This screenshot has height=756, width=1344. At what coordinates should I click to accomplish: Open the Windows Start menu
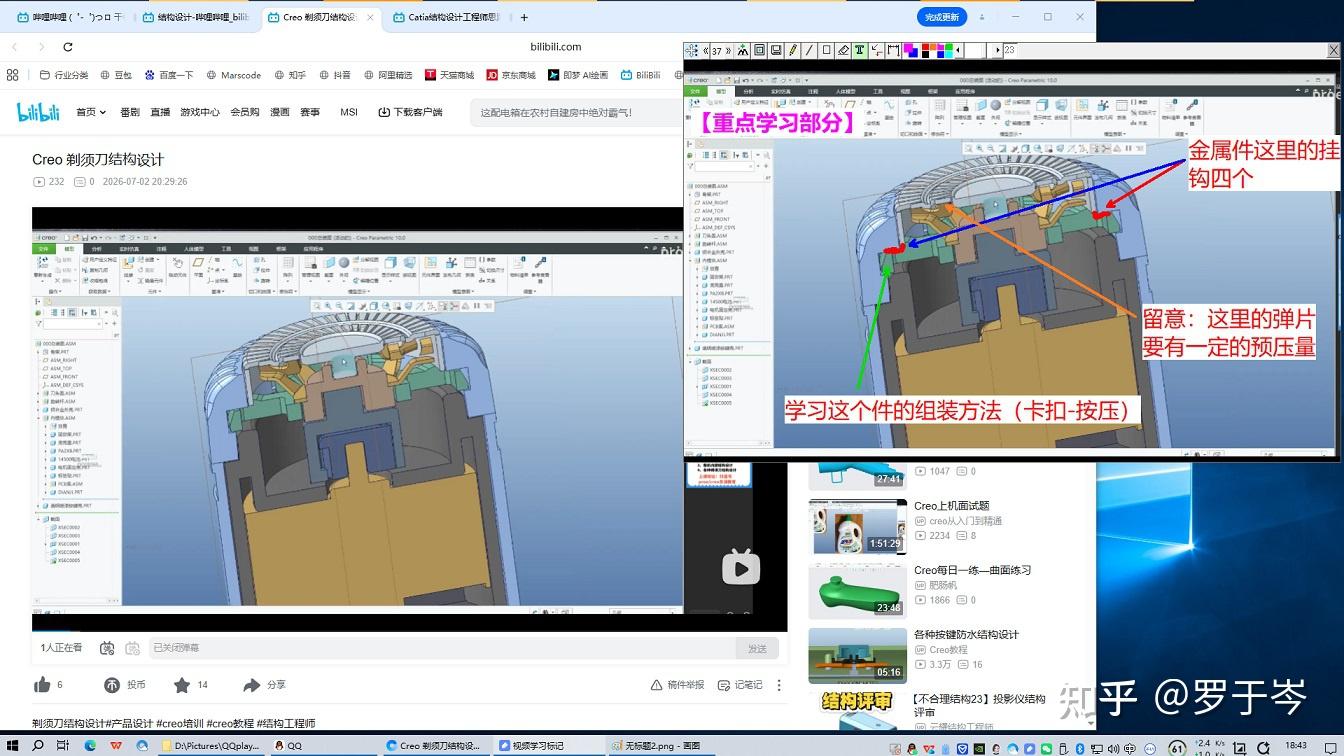[12, 746]
